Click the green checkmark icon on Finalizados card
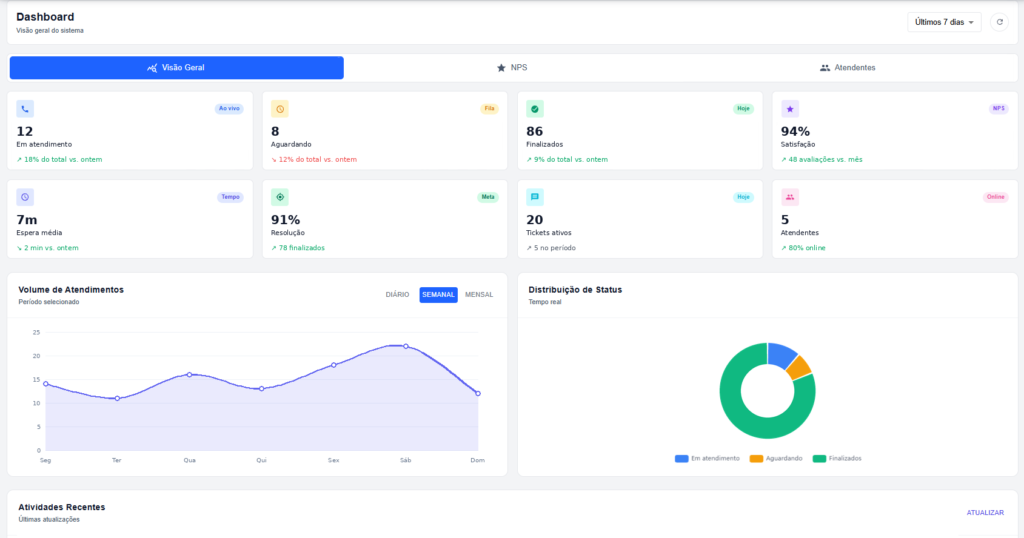Screen dimensions: 1024x538 tap(535, 109)
